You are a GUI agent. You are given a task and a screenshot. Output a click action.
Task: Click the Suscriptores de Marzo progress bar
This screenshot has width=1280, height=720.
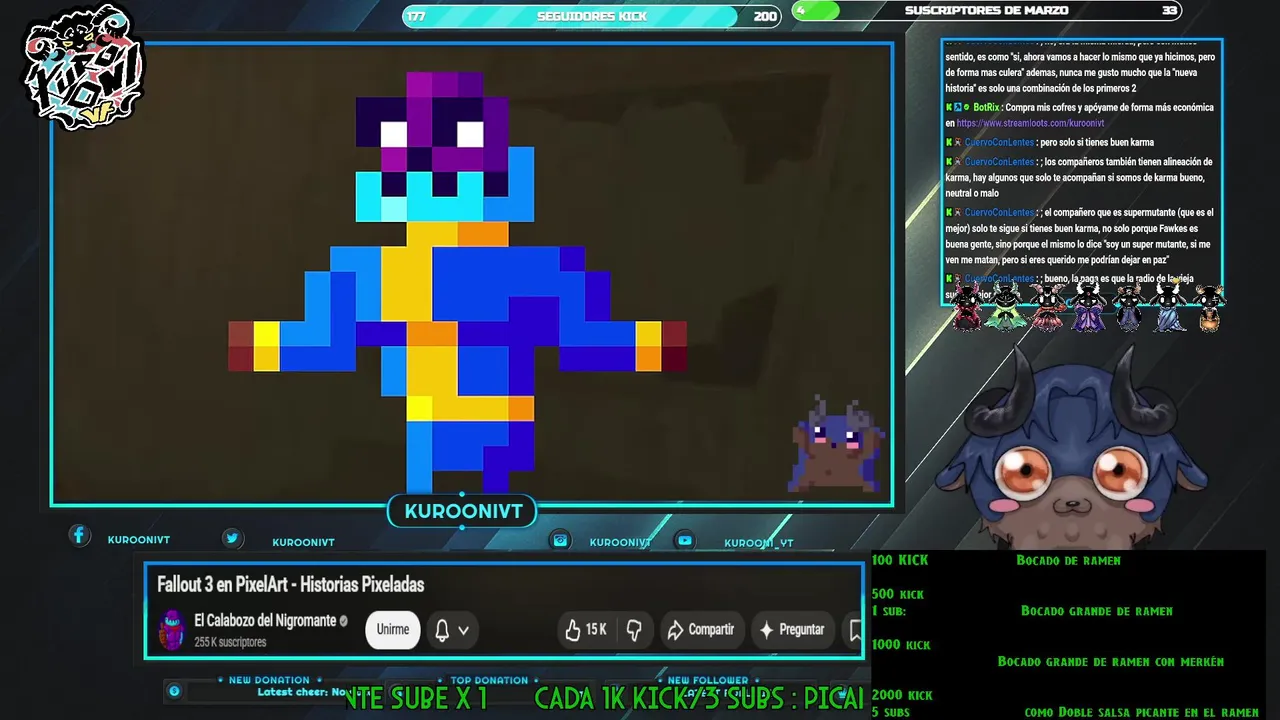[x=987, y=11]
